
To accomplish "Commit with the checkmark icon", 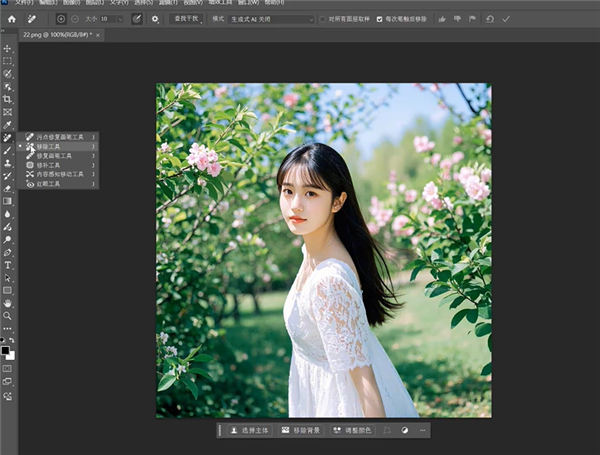I will [x=506, y=19].
